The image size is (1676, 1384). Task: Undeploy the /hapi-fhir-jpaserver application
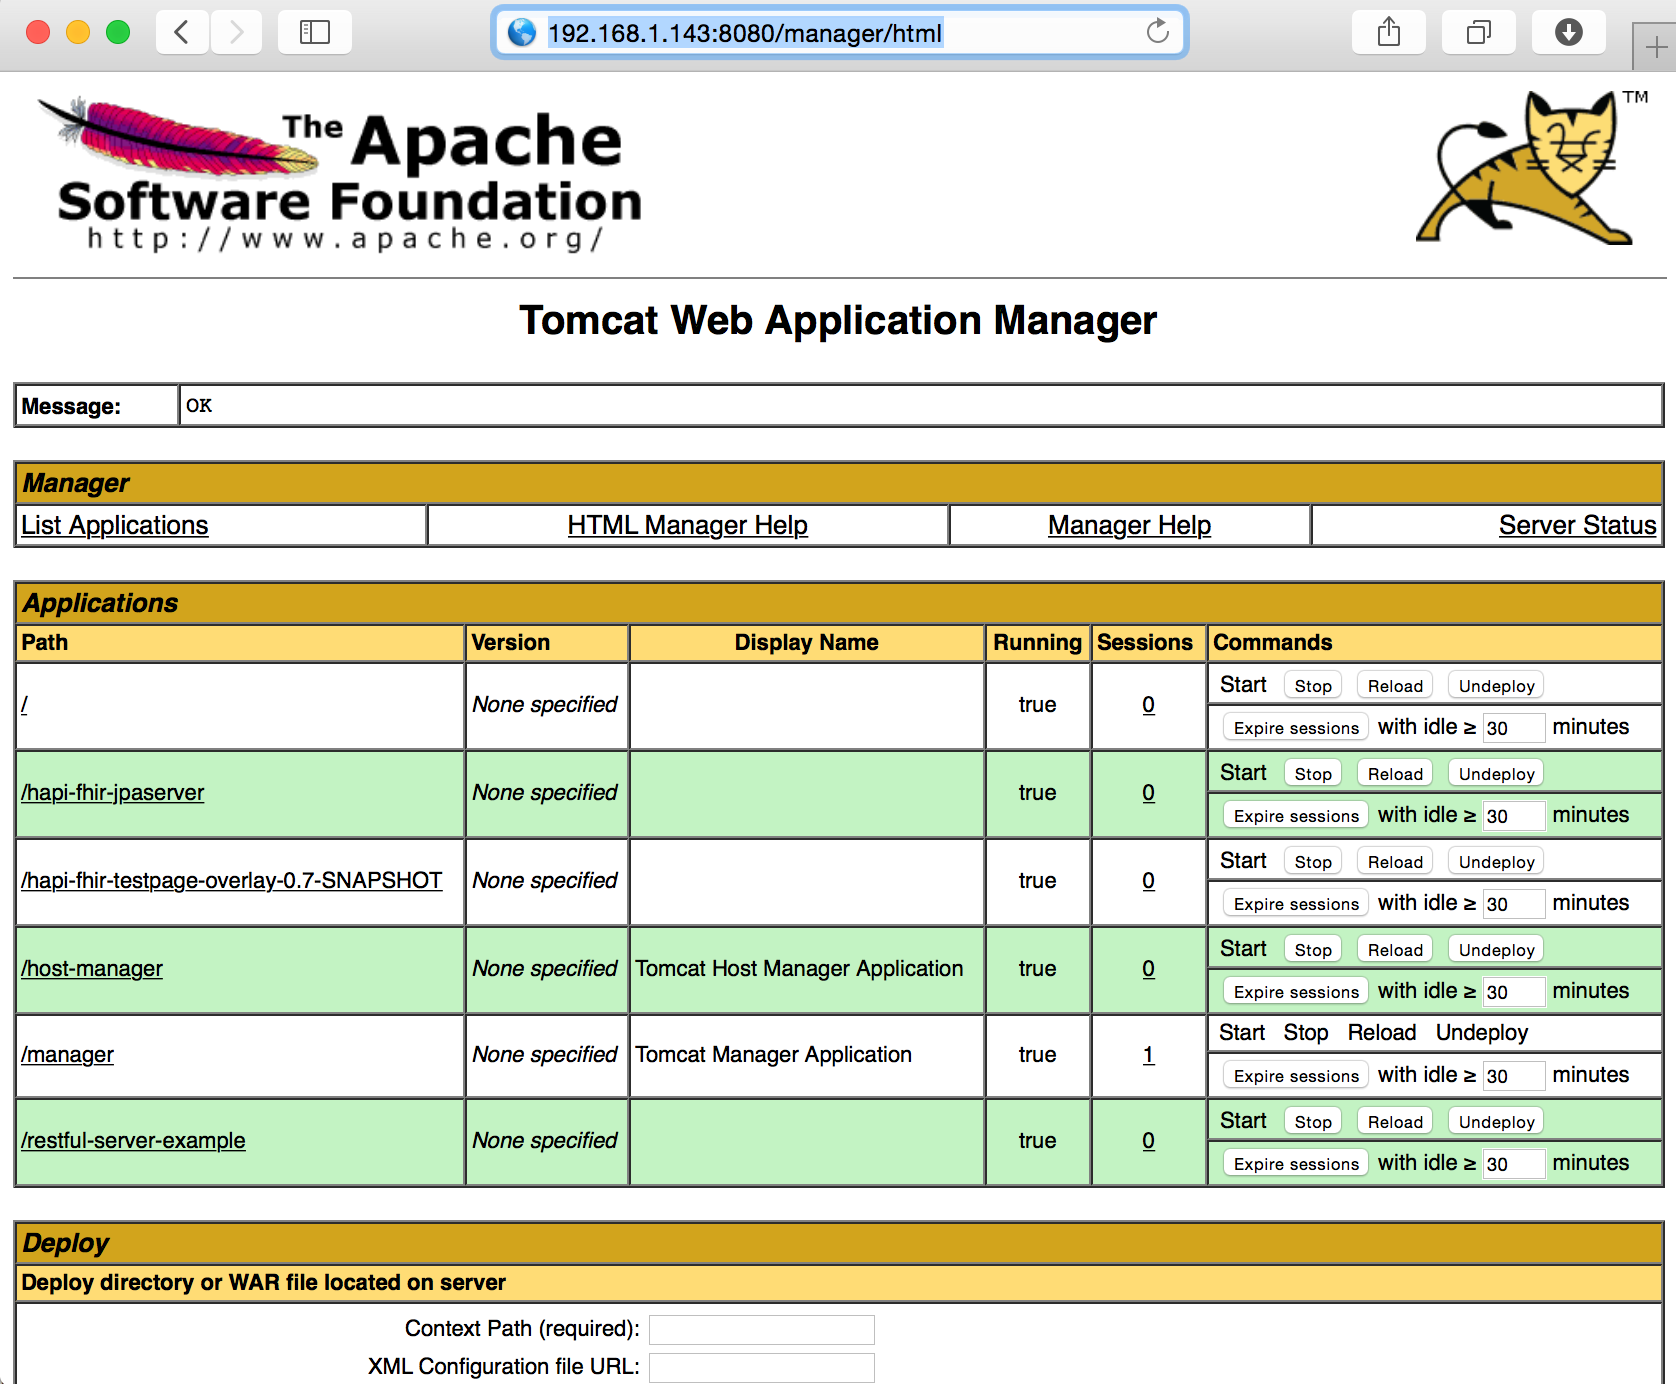1496,774
